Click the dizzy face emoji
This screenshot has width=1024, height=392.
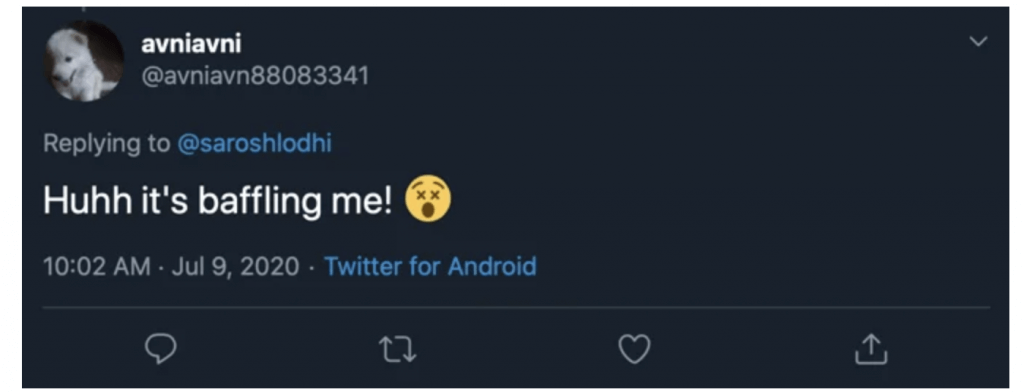click(428, 201)
